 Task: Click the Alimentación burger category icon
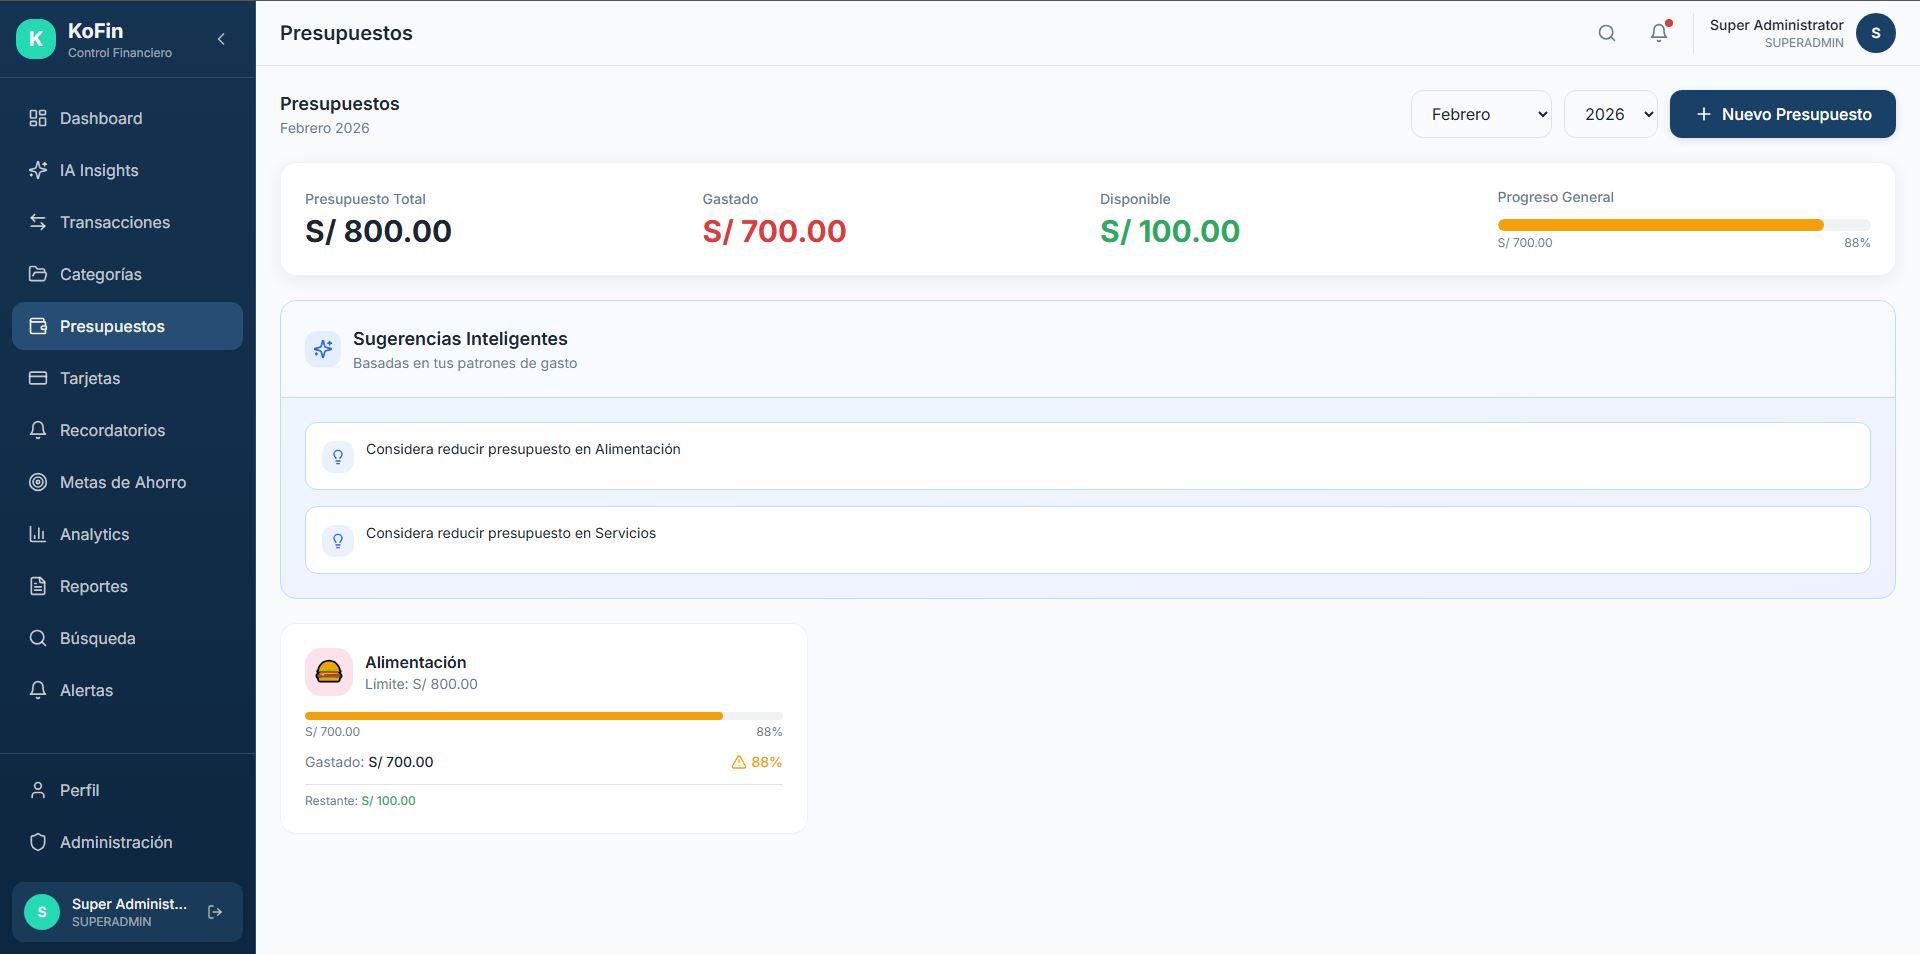329,672
